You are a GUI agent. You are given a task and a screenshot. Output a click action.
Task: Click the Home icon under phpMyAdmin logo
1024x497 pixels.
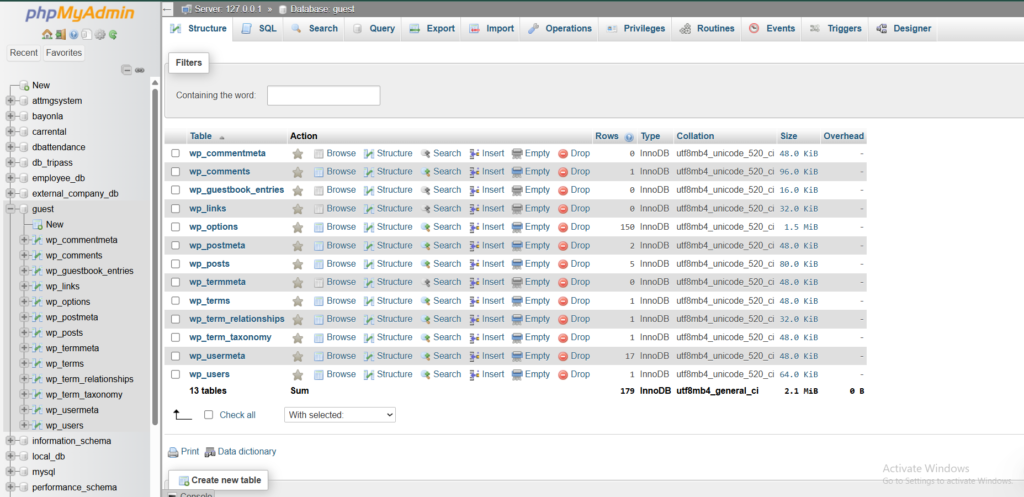coord(47,34)
